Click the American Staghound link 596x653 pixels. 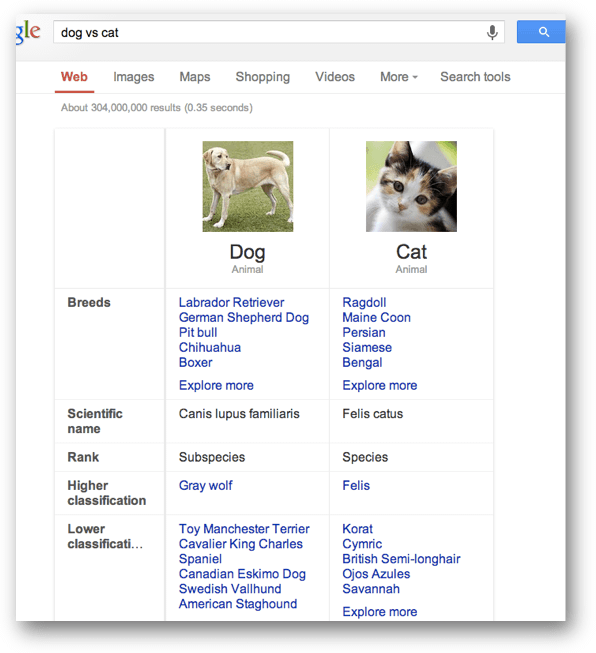coord(238,604)
